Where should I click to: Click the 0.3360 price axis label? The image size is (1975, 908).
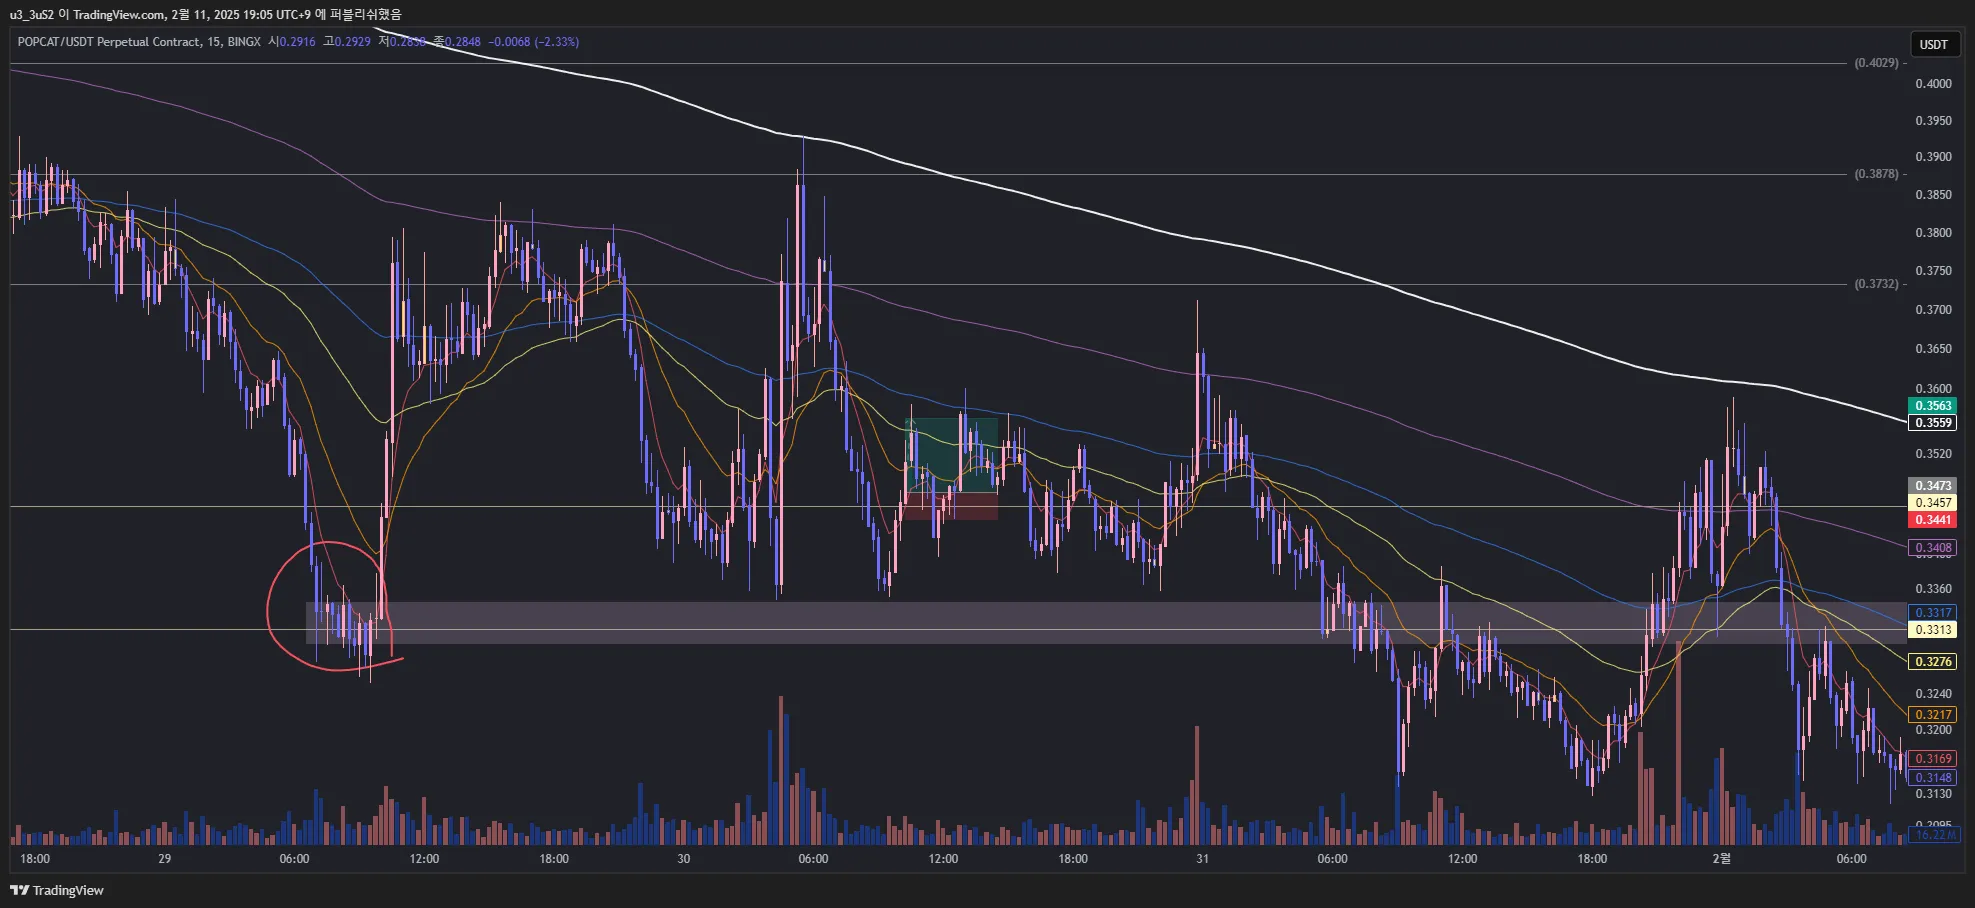click(1933, 589)
